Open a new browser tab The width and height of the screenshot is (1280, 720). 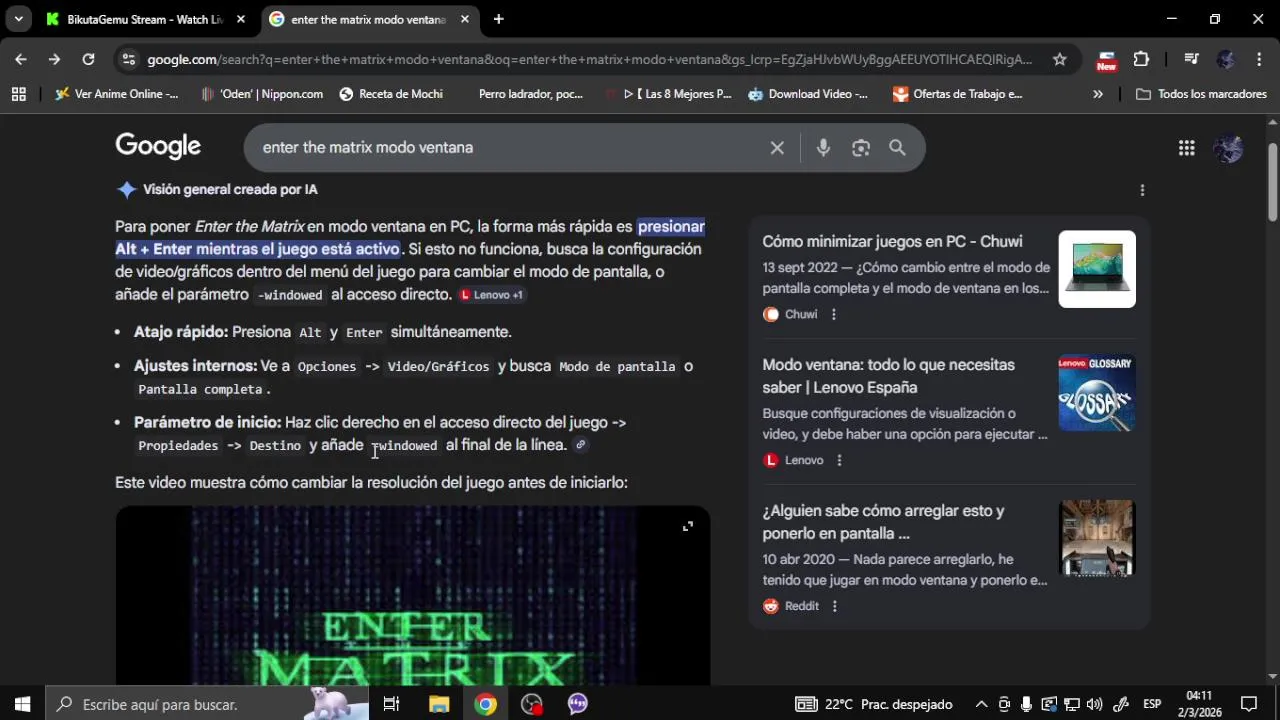(498, 19)
